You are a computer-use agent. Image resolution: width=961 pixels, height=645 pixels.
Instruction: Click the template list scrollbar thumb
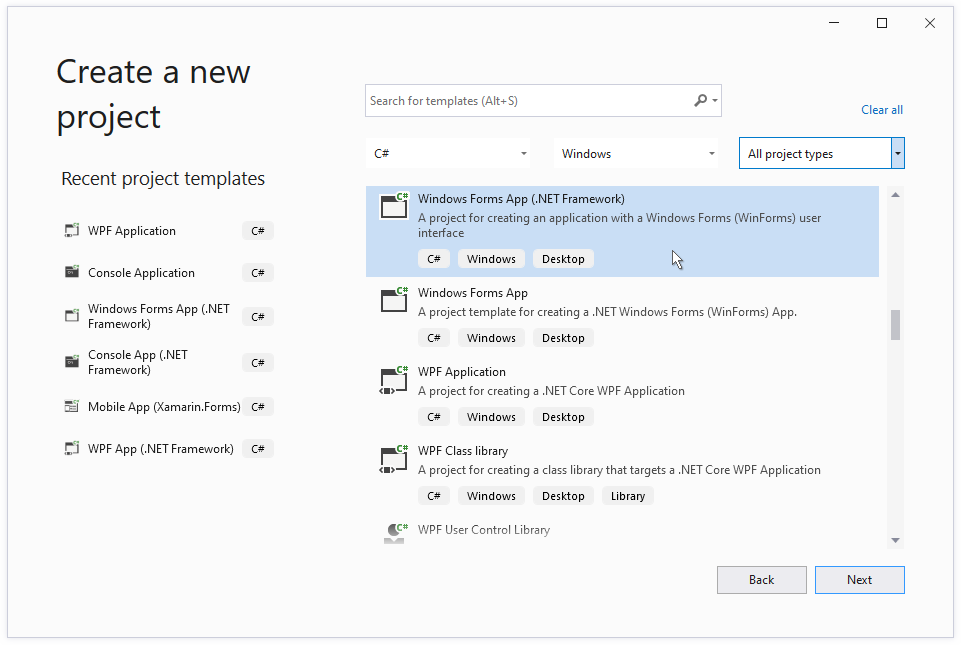[895, 325]
